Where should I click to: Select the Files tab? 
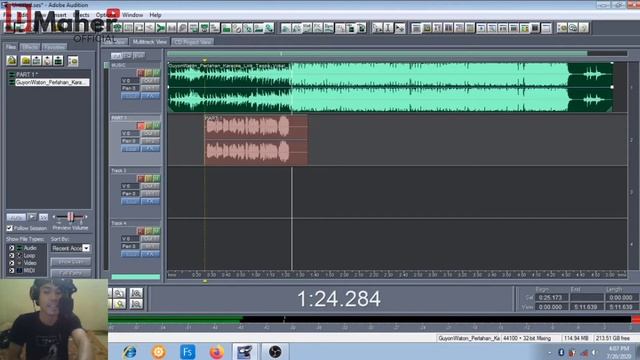(x=11, y=47)
